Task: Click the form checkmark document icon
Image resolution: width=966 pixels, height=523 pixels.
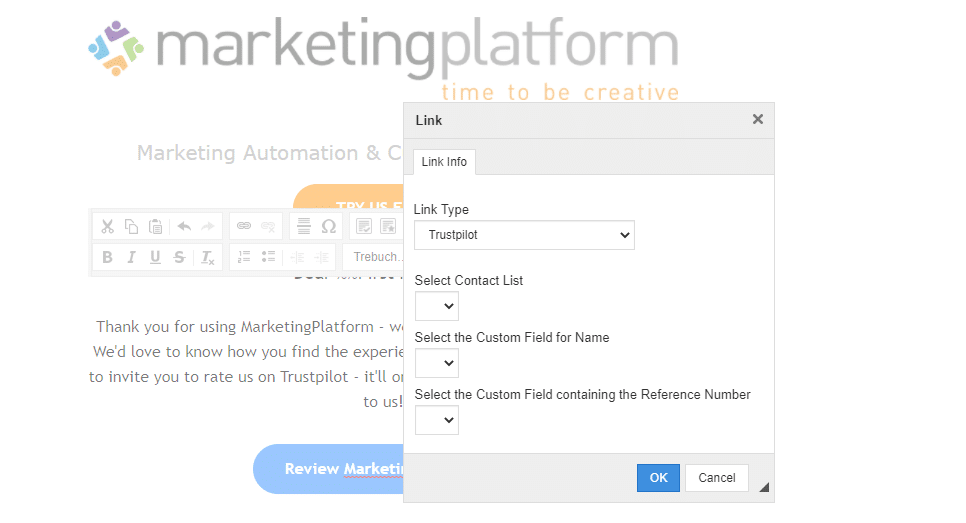Action: (x=364, y=227)
